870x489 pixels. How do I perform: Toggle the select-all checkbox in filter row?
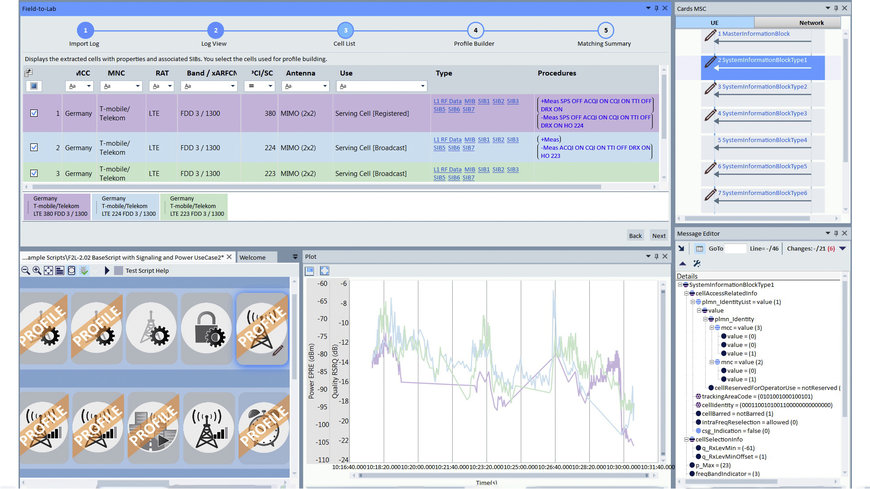pos(33,86)
